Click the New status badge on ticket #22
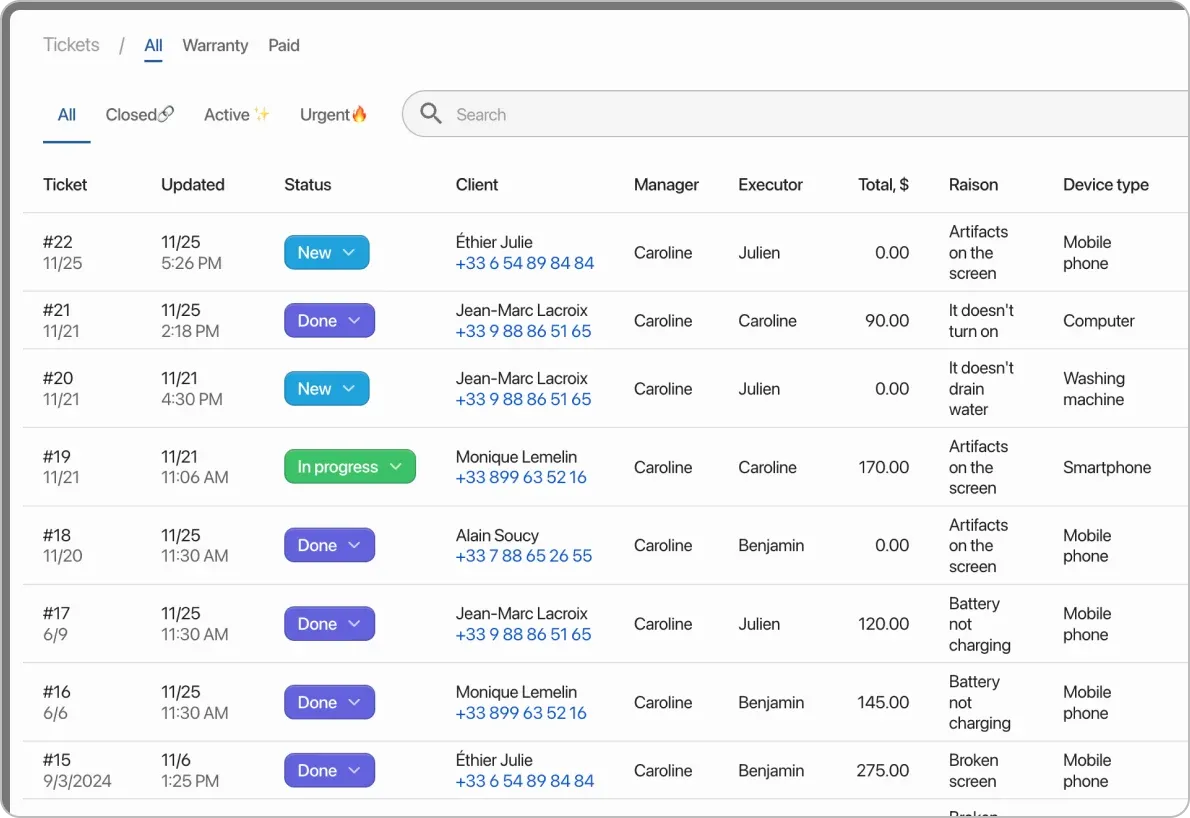The height and width of the screenshot is (818, 1190). (x=315, y=252)
